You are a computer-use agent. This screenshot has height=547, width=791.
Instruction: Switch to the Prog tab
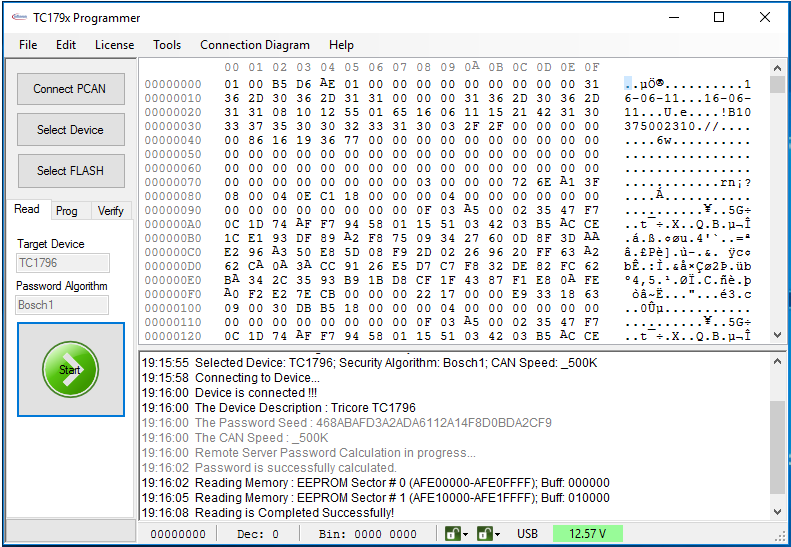[67, 210]
